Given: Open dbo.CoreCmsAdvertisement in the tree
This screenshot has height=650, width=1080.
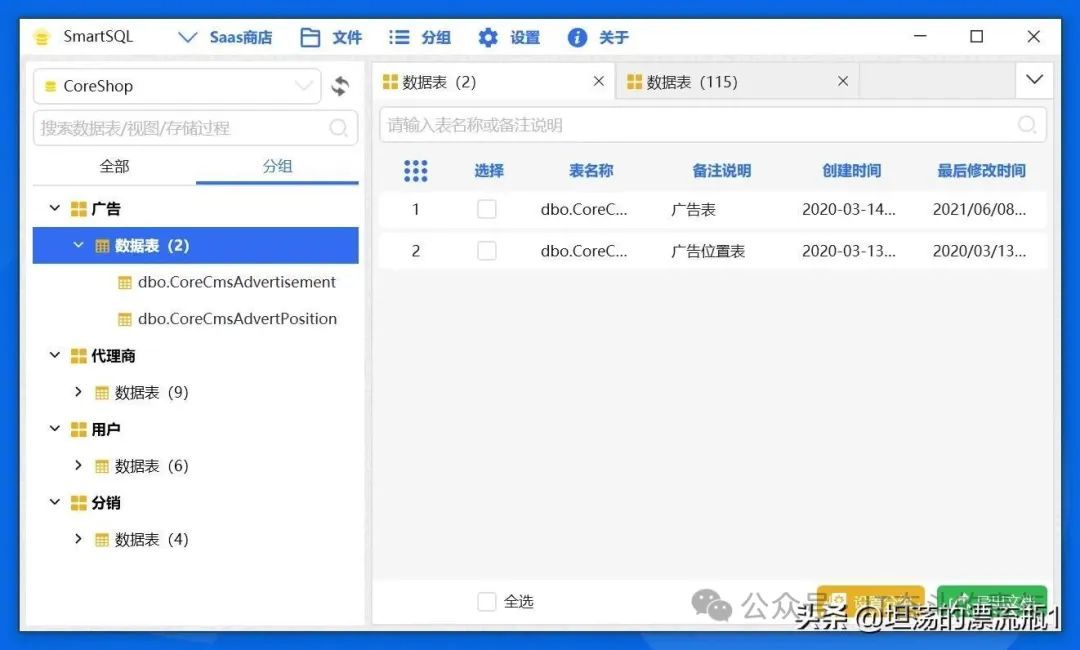Looking at the screenshot, I should 236,282.
